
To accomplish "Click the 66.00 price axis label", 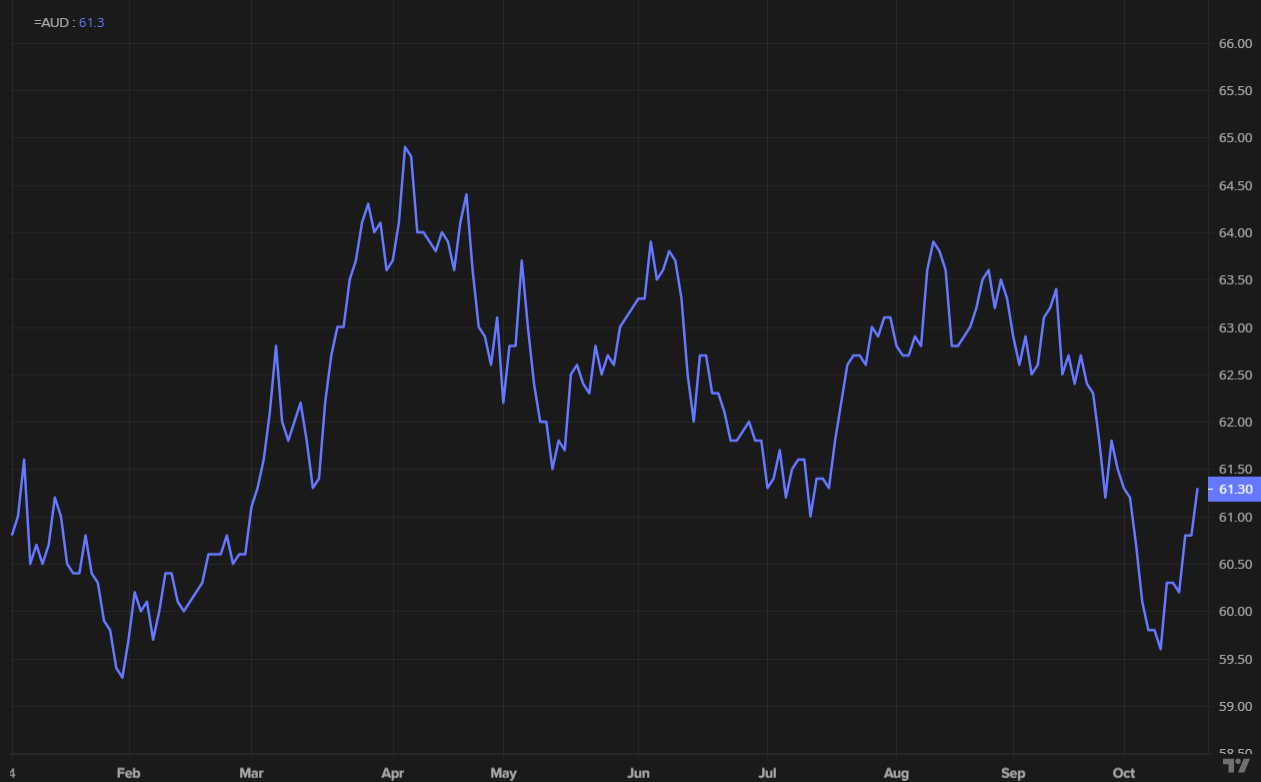I will 1236,44.
